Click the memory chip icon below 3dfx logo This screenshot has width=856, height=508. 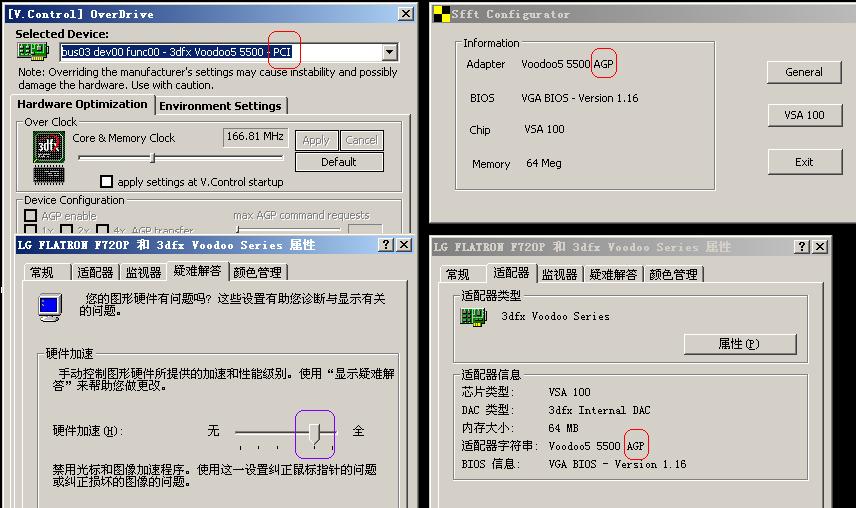49,175
